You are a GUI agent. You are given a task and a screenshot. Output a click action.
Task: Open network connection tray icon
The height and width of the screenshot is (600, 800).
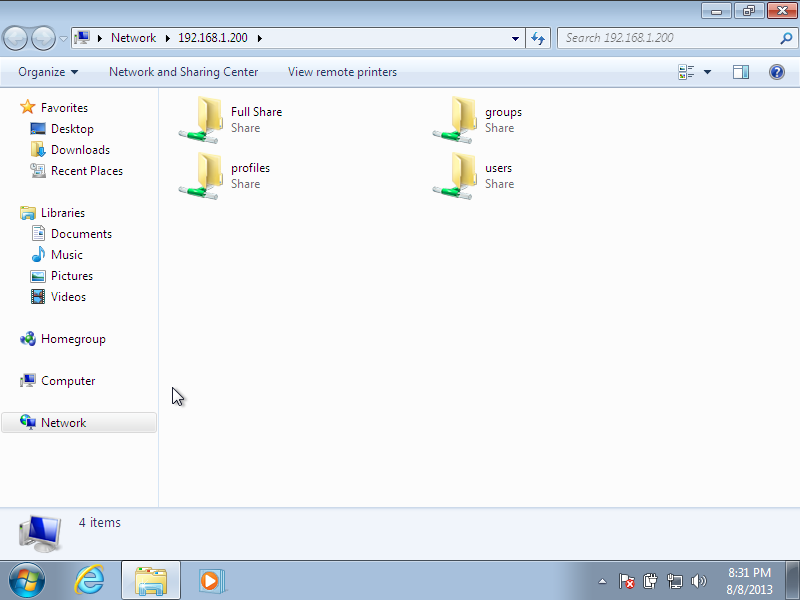(674, 581)
